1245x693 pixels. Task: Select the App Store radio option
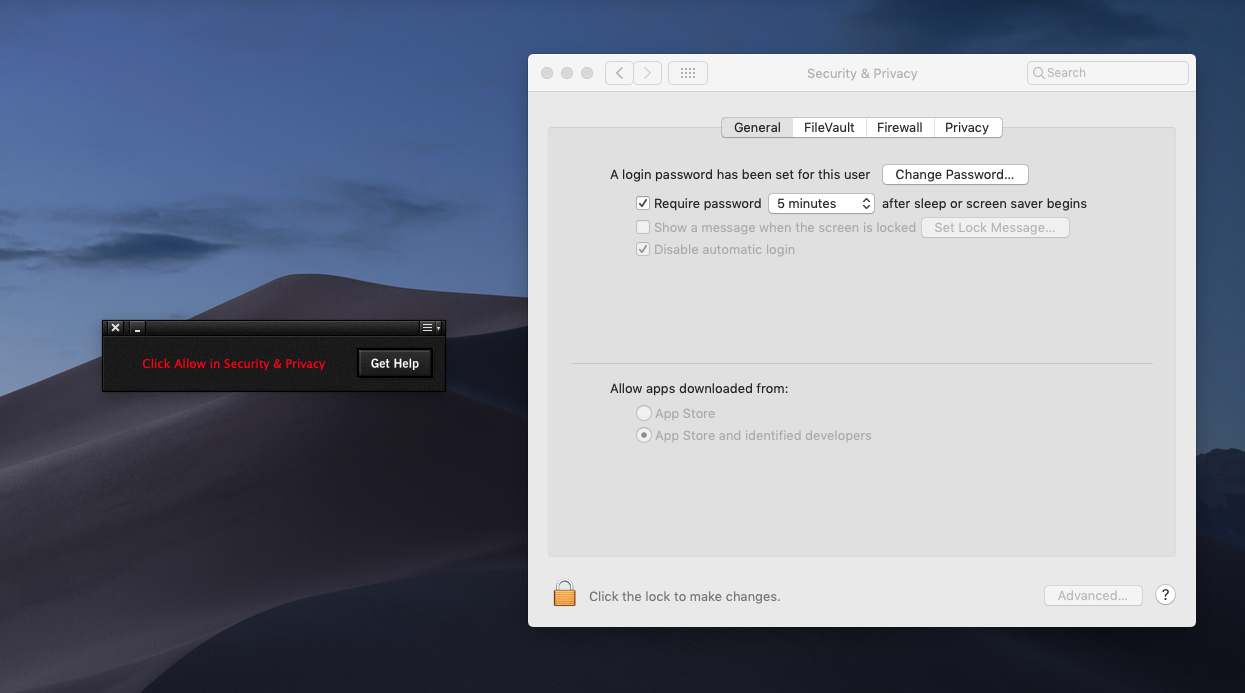[x=644, y=413]
